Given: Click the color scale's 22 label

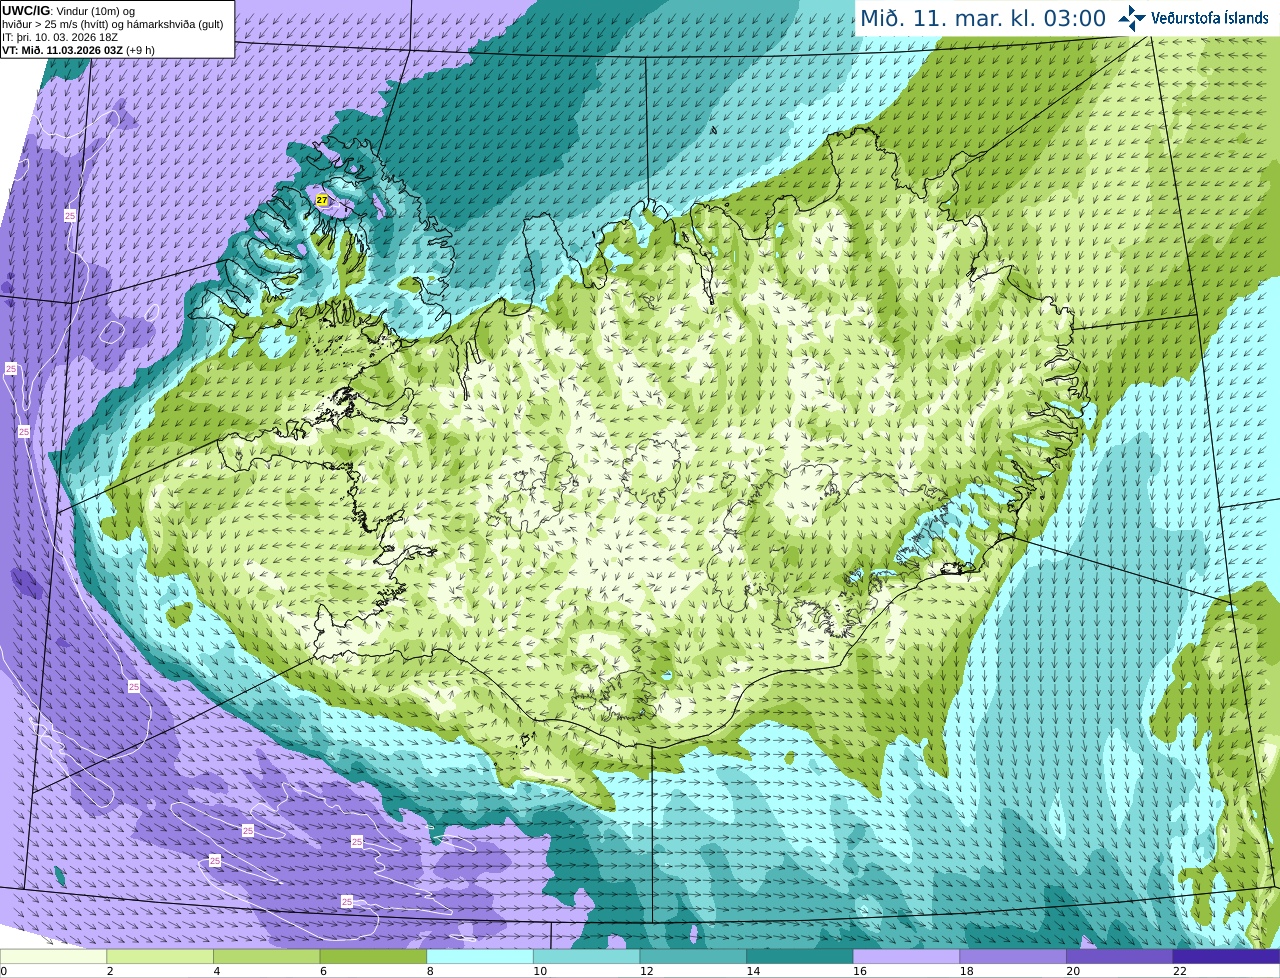Looking at the screenshot, I should 1180,971.
